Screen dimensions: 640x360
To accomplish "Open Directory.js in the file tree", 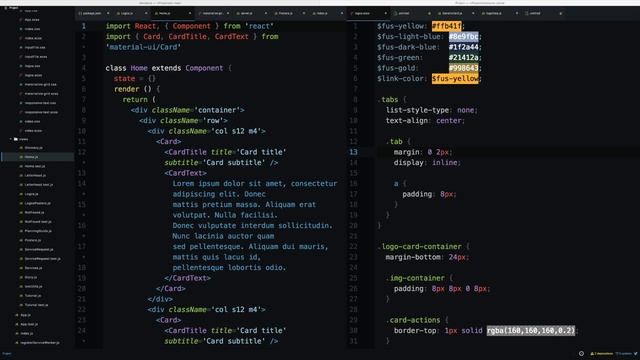I will pyautogui.click(x=33, y=148).
